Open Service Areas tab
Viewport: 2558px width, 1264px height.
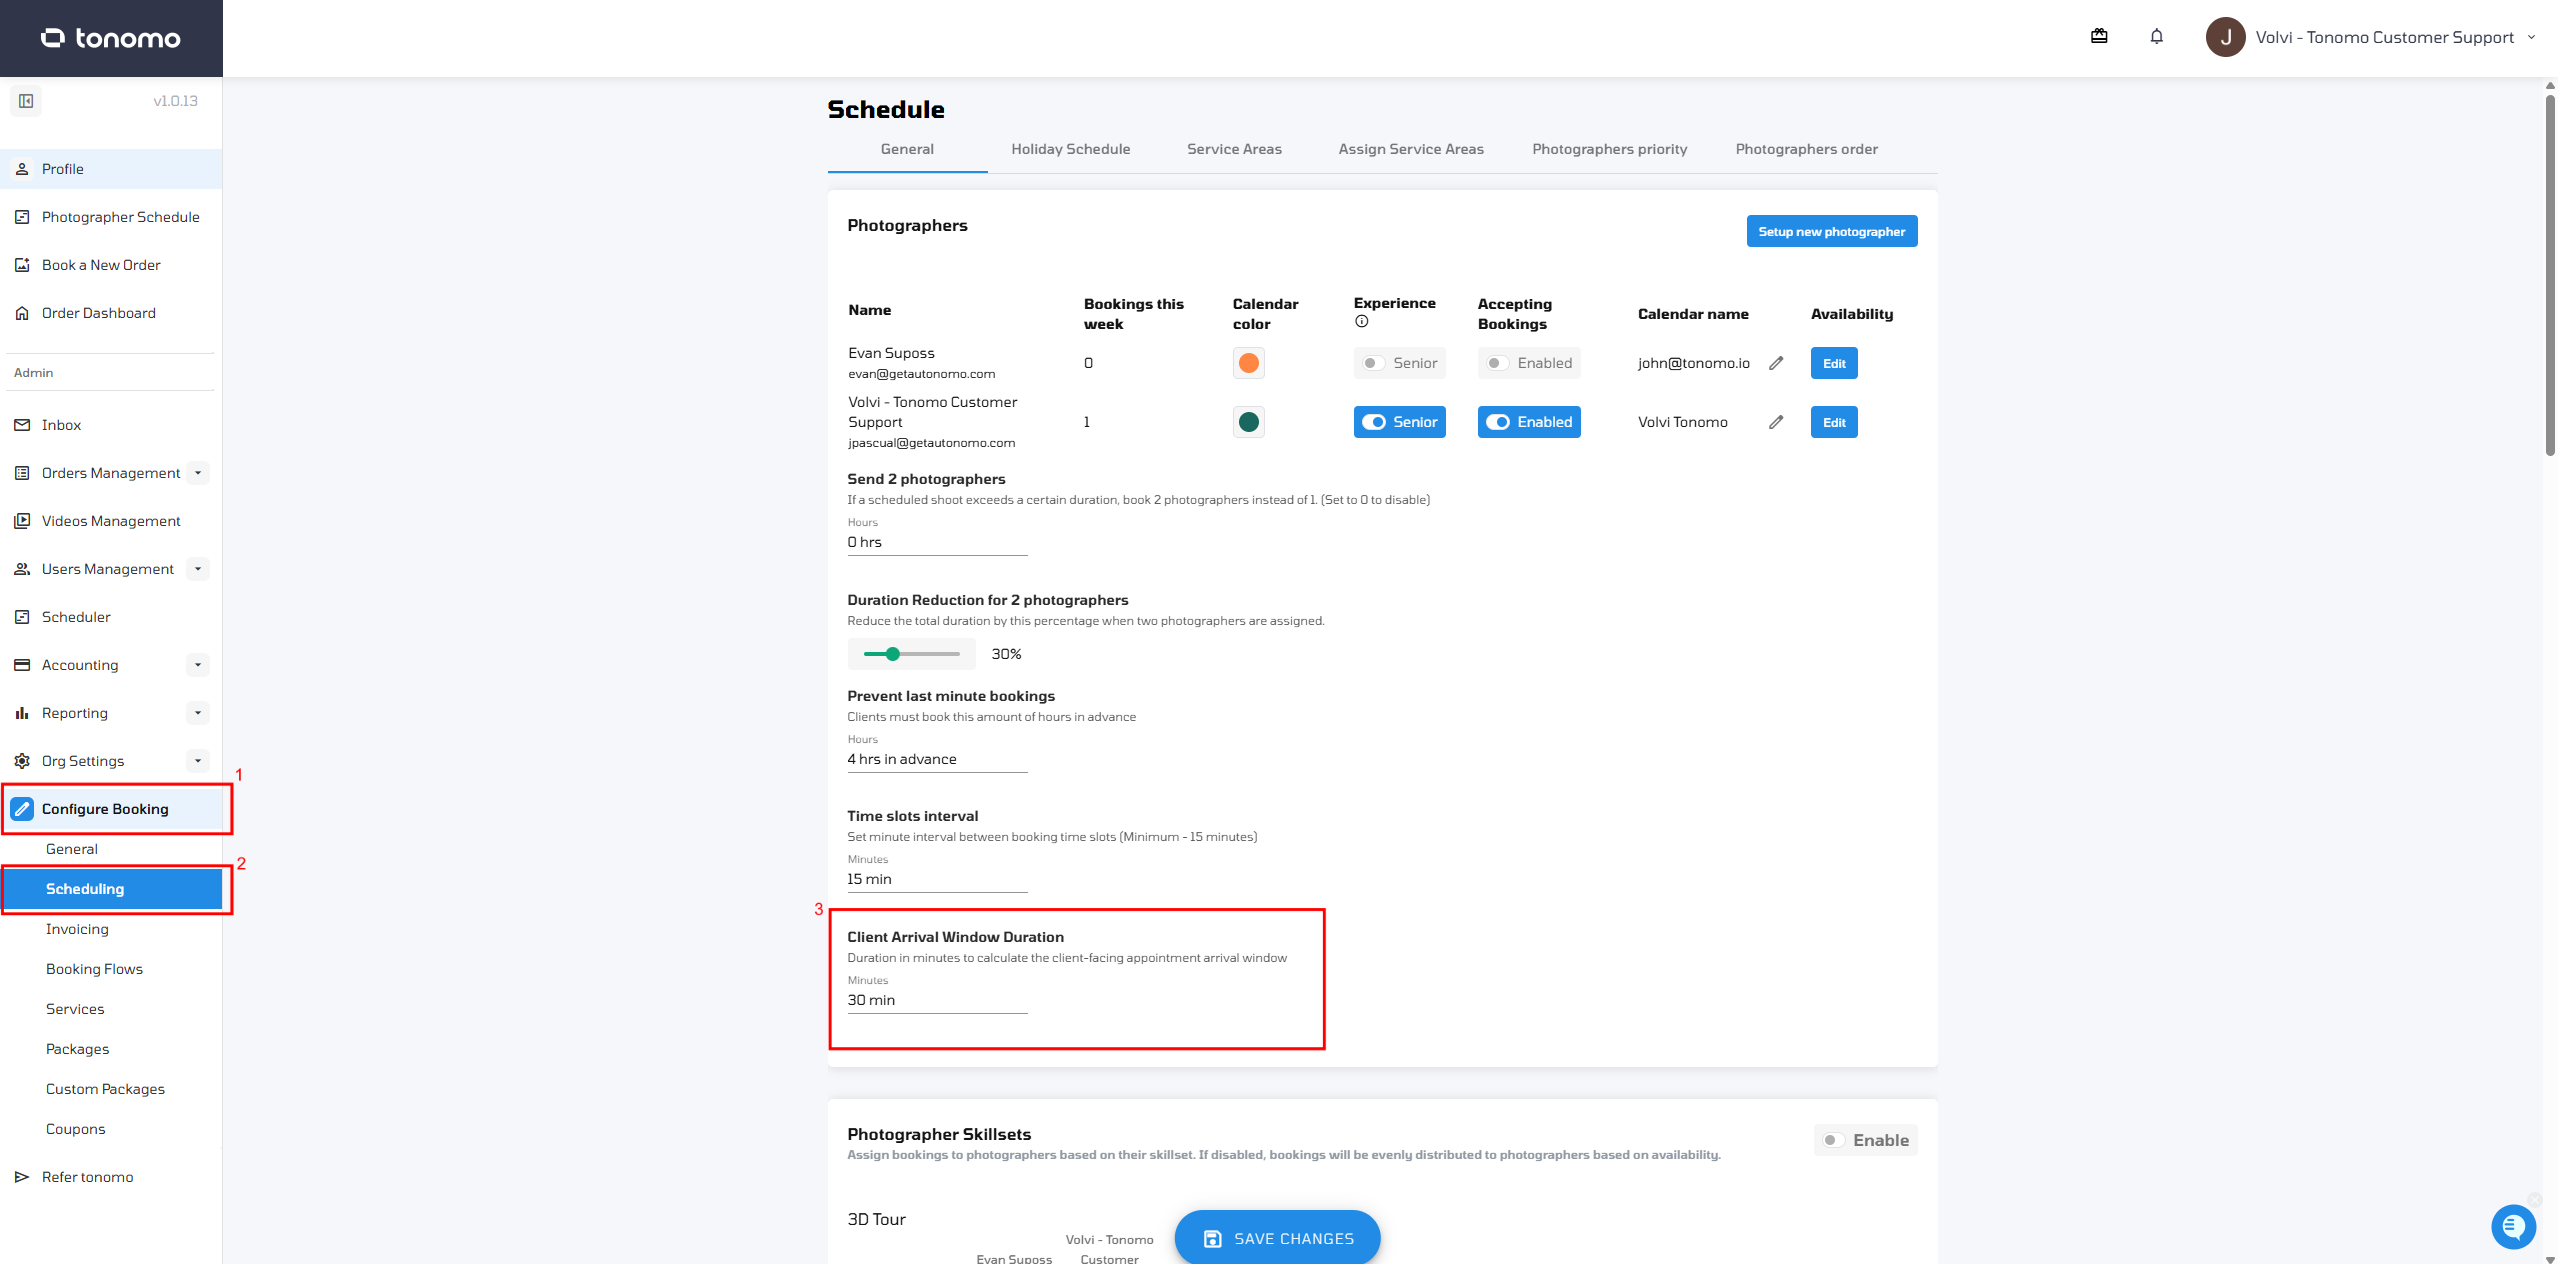pos(1234,149)
